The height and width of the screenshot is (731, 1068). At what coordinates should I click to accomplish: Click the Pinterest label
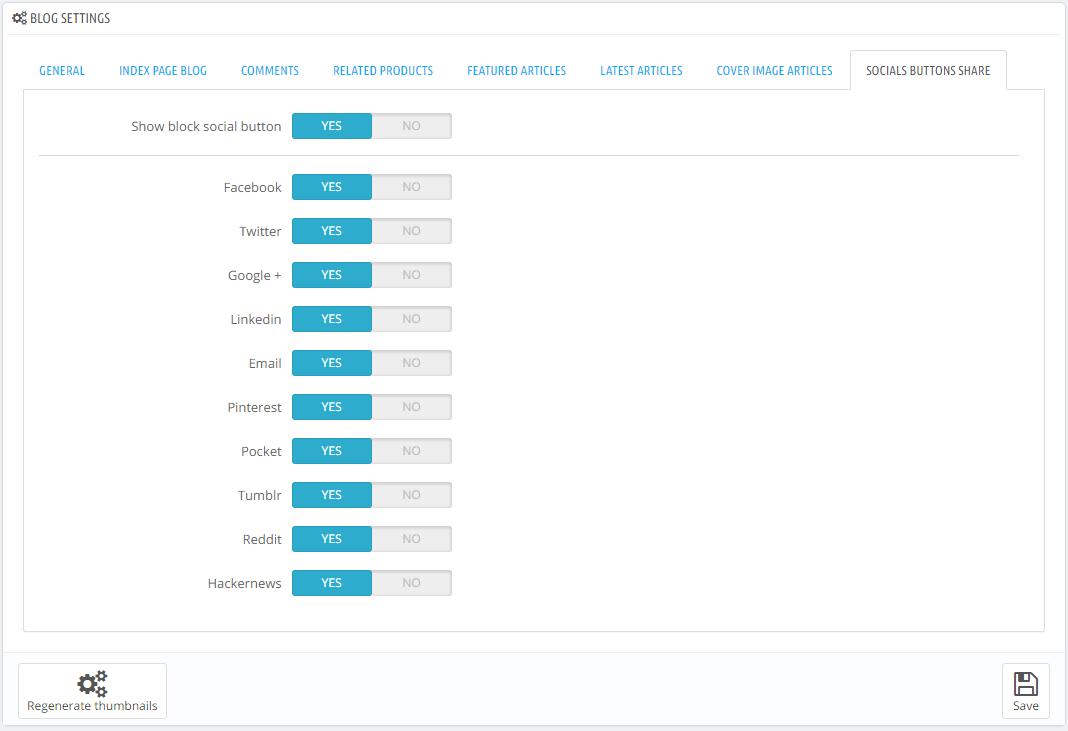pos(255,407)
